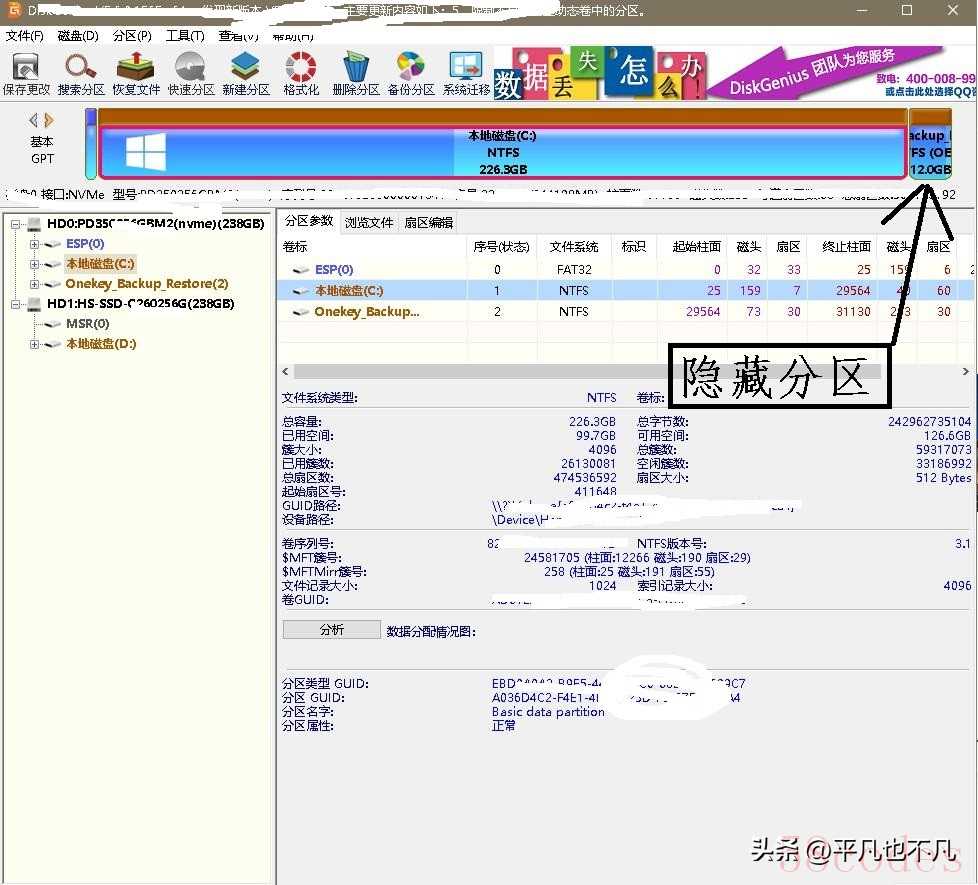
Task: Select ESP(0) in the disk tree
Action: click(85, 244)
